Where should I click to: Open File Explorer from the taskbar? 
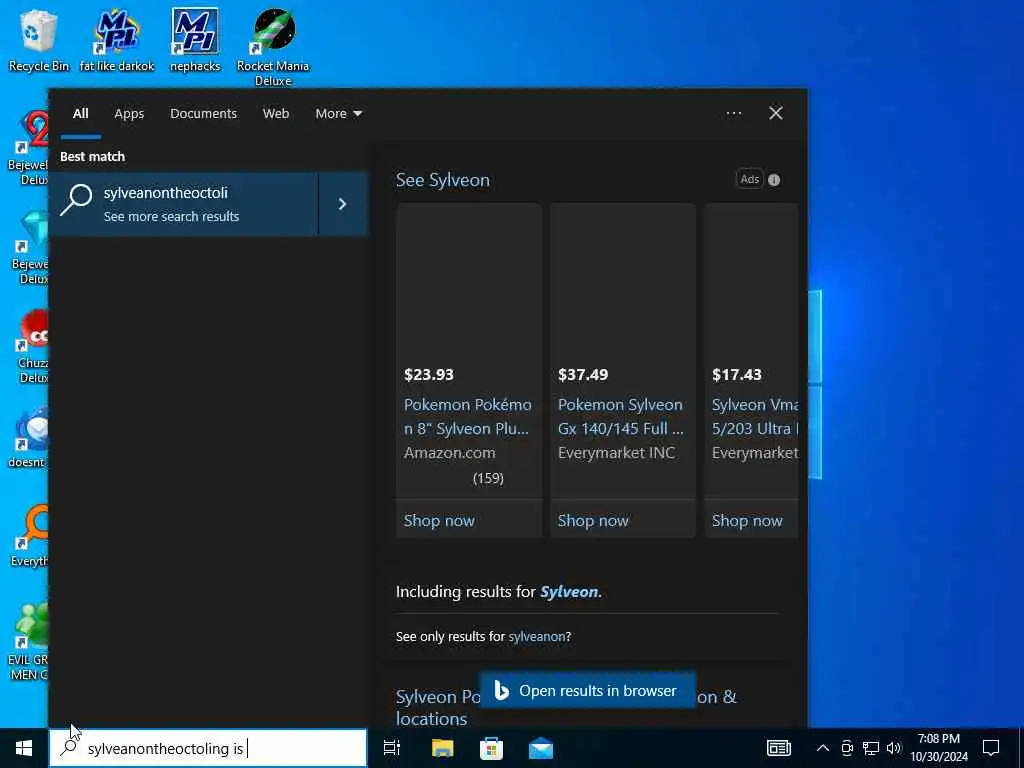click(442, 748)
